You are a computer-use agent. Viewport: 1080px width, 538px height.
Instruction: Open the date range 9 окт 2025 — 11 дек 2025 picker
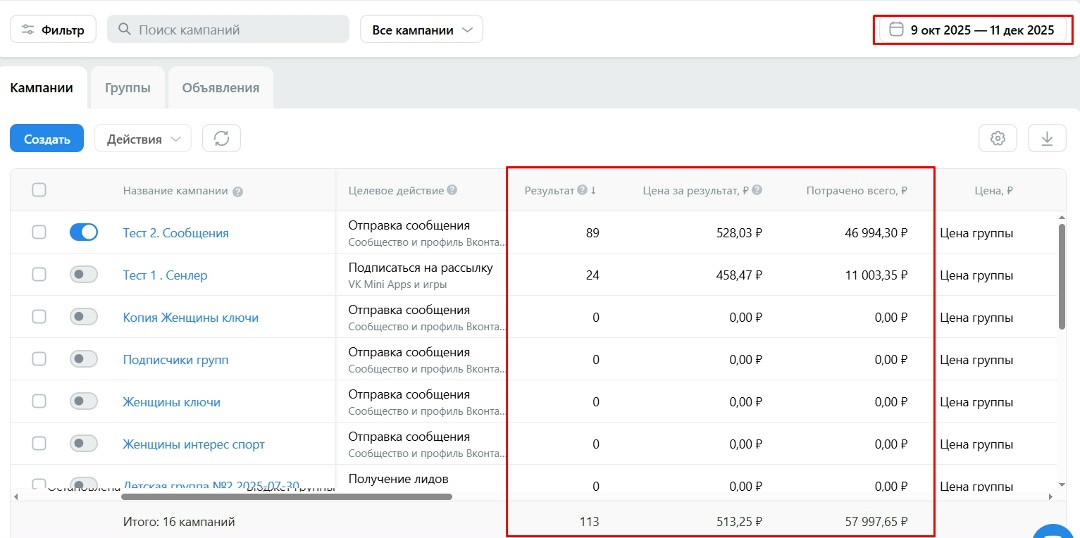point(973,30)
